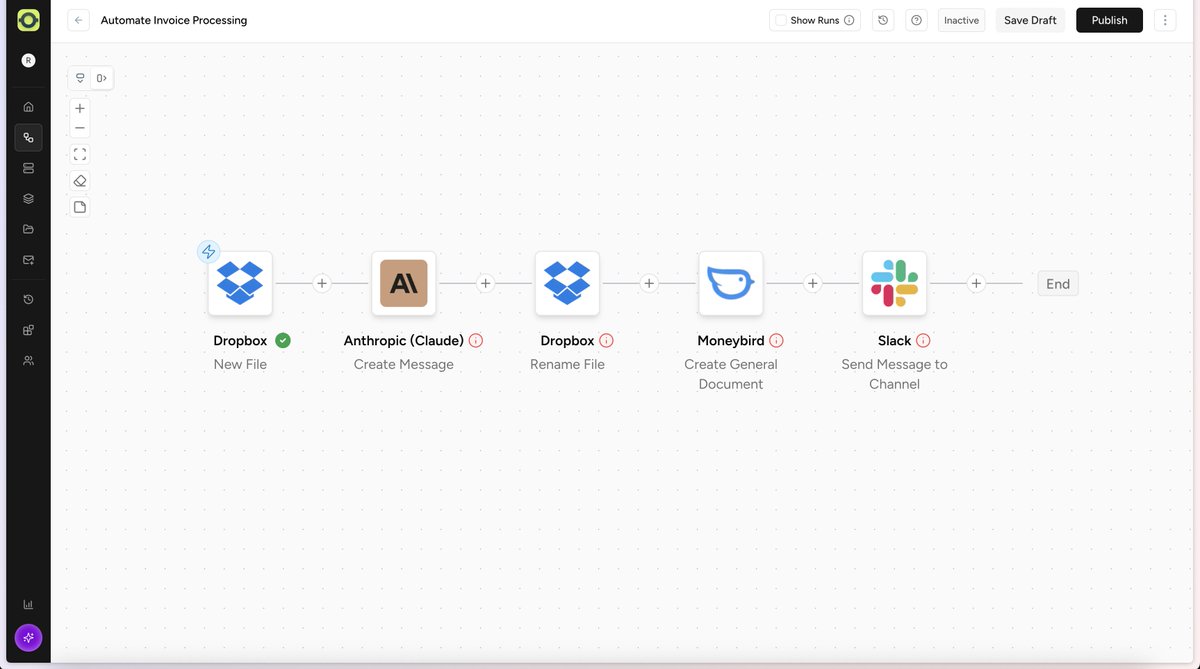Go to Home in the sidebar
Viewport: 1200px width, 669px height.
28,107
